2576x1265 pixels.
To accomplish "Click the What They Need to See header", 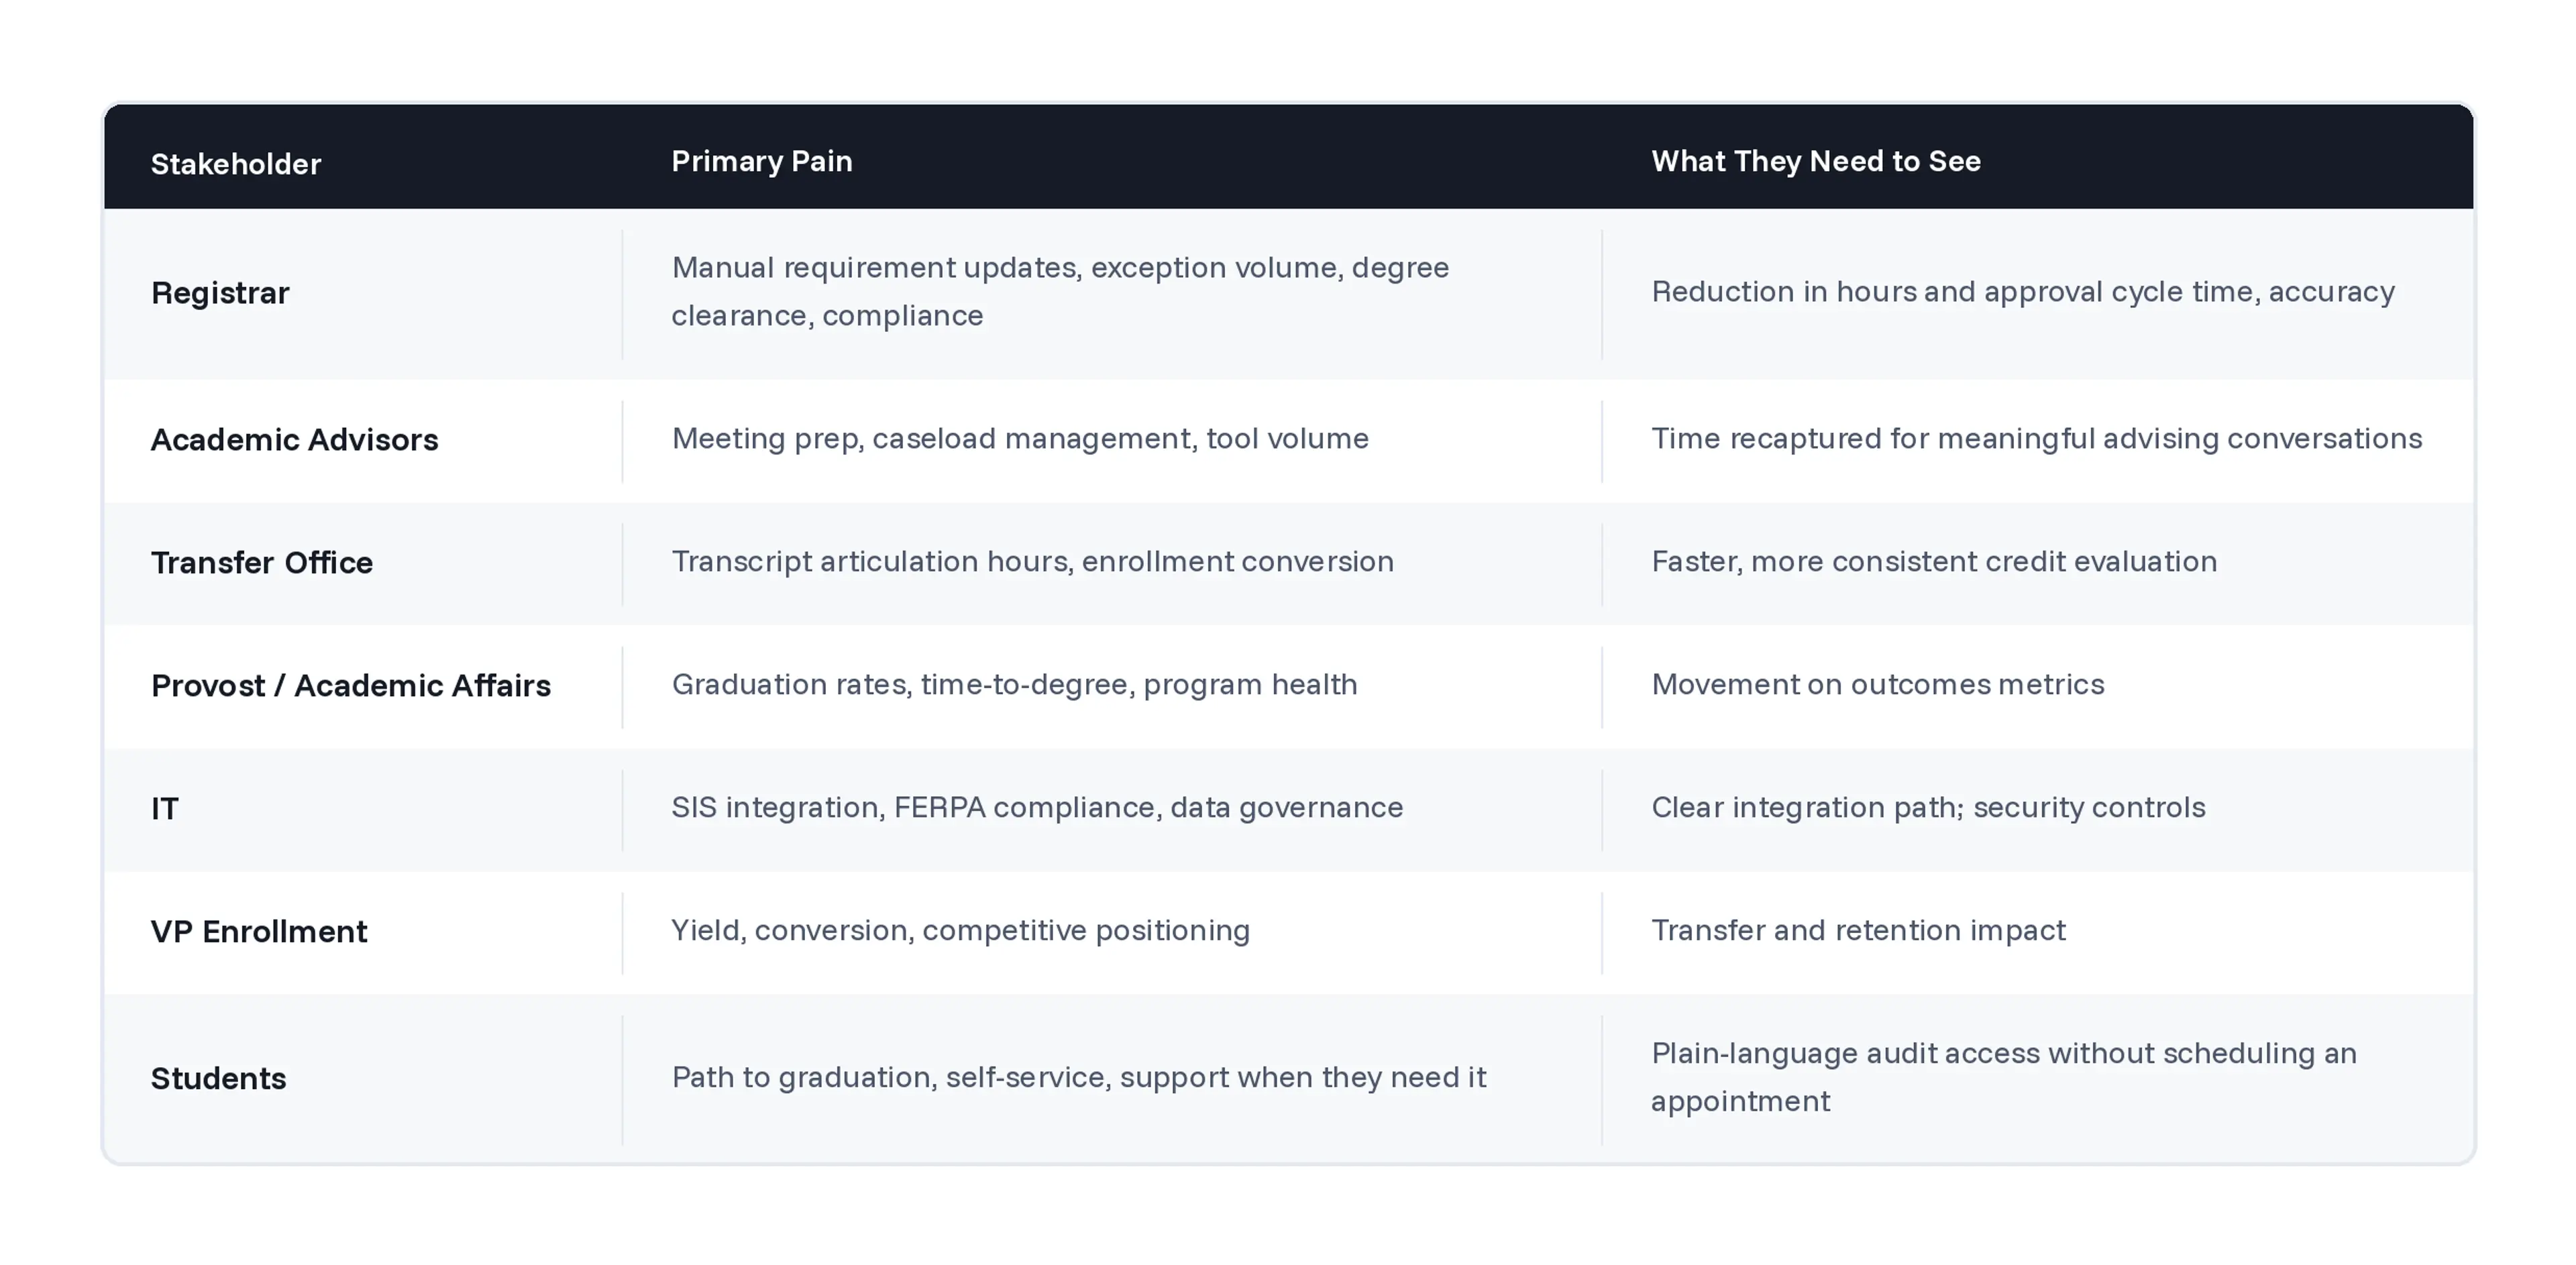I will [1815, 161].
